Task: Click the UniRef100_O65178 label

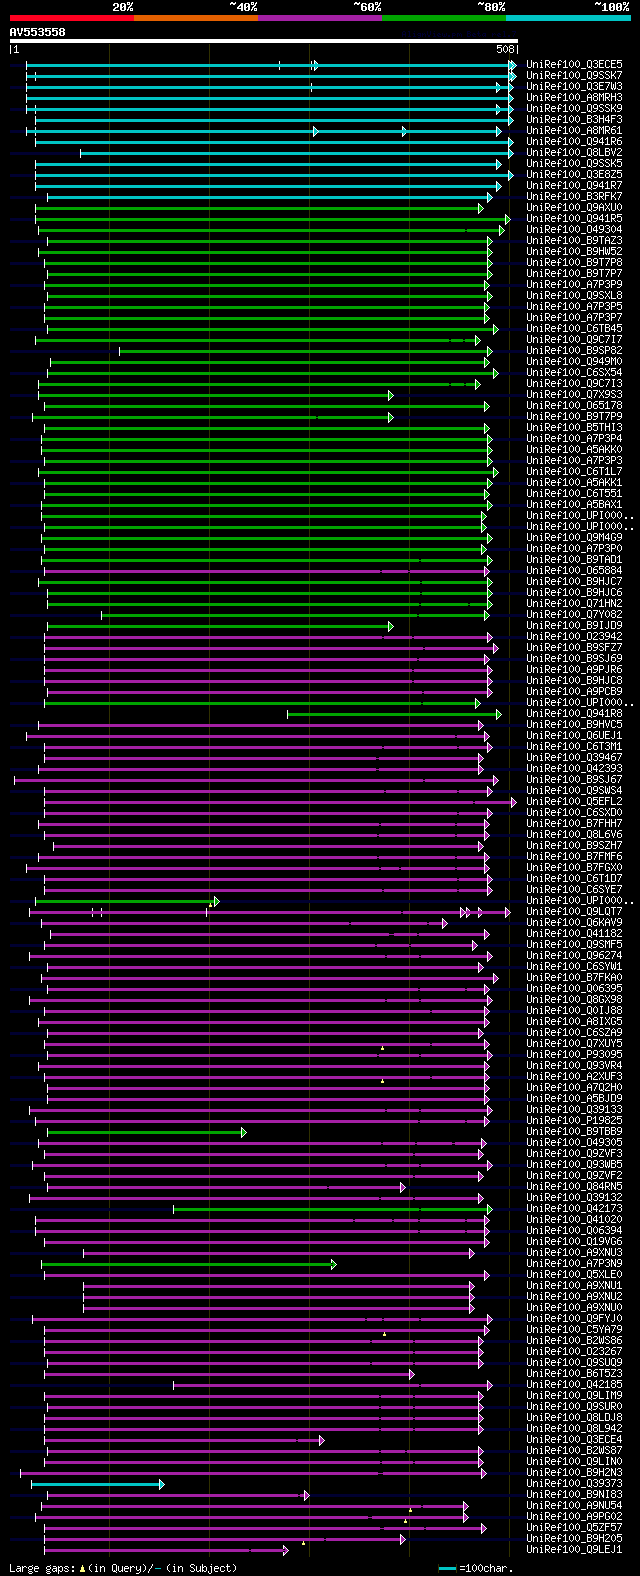Action: click(574, 406)
